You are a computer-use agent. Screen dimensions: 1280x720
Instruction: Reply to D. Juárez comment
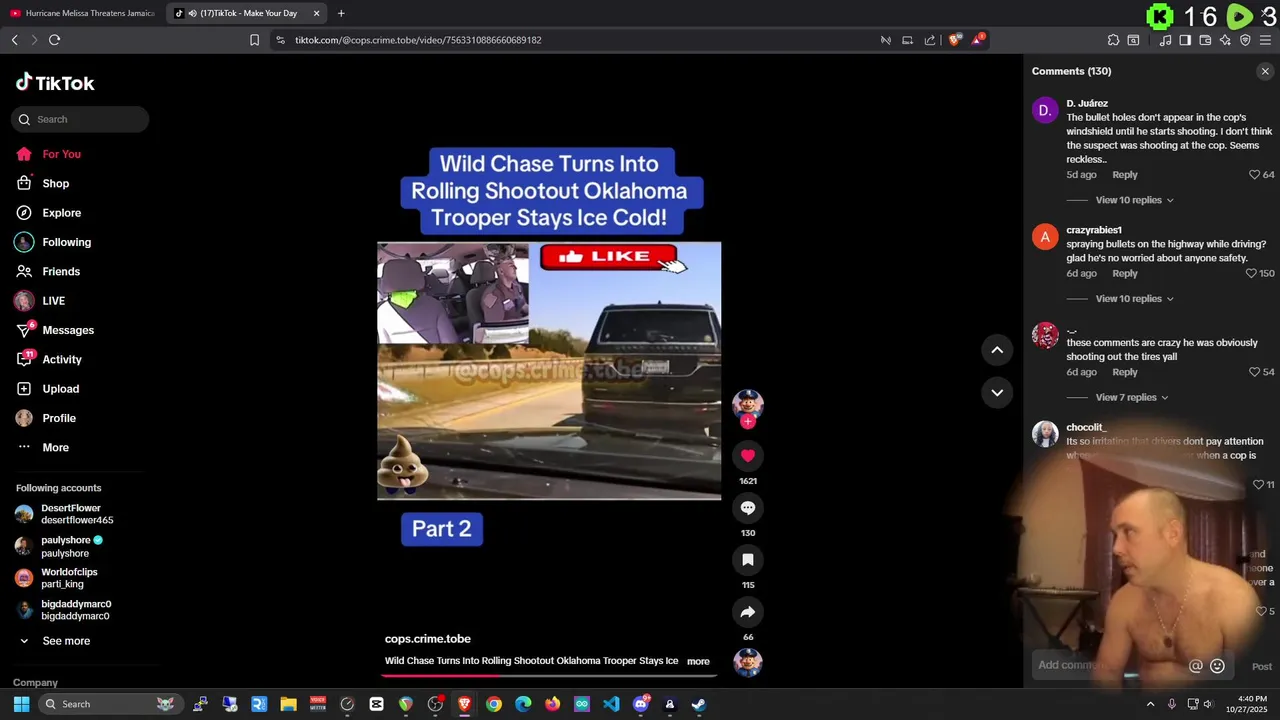[x=1125, y=175]
